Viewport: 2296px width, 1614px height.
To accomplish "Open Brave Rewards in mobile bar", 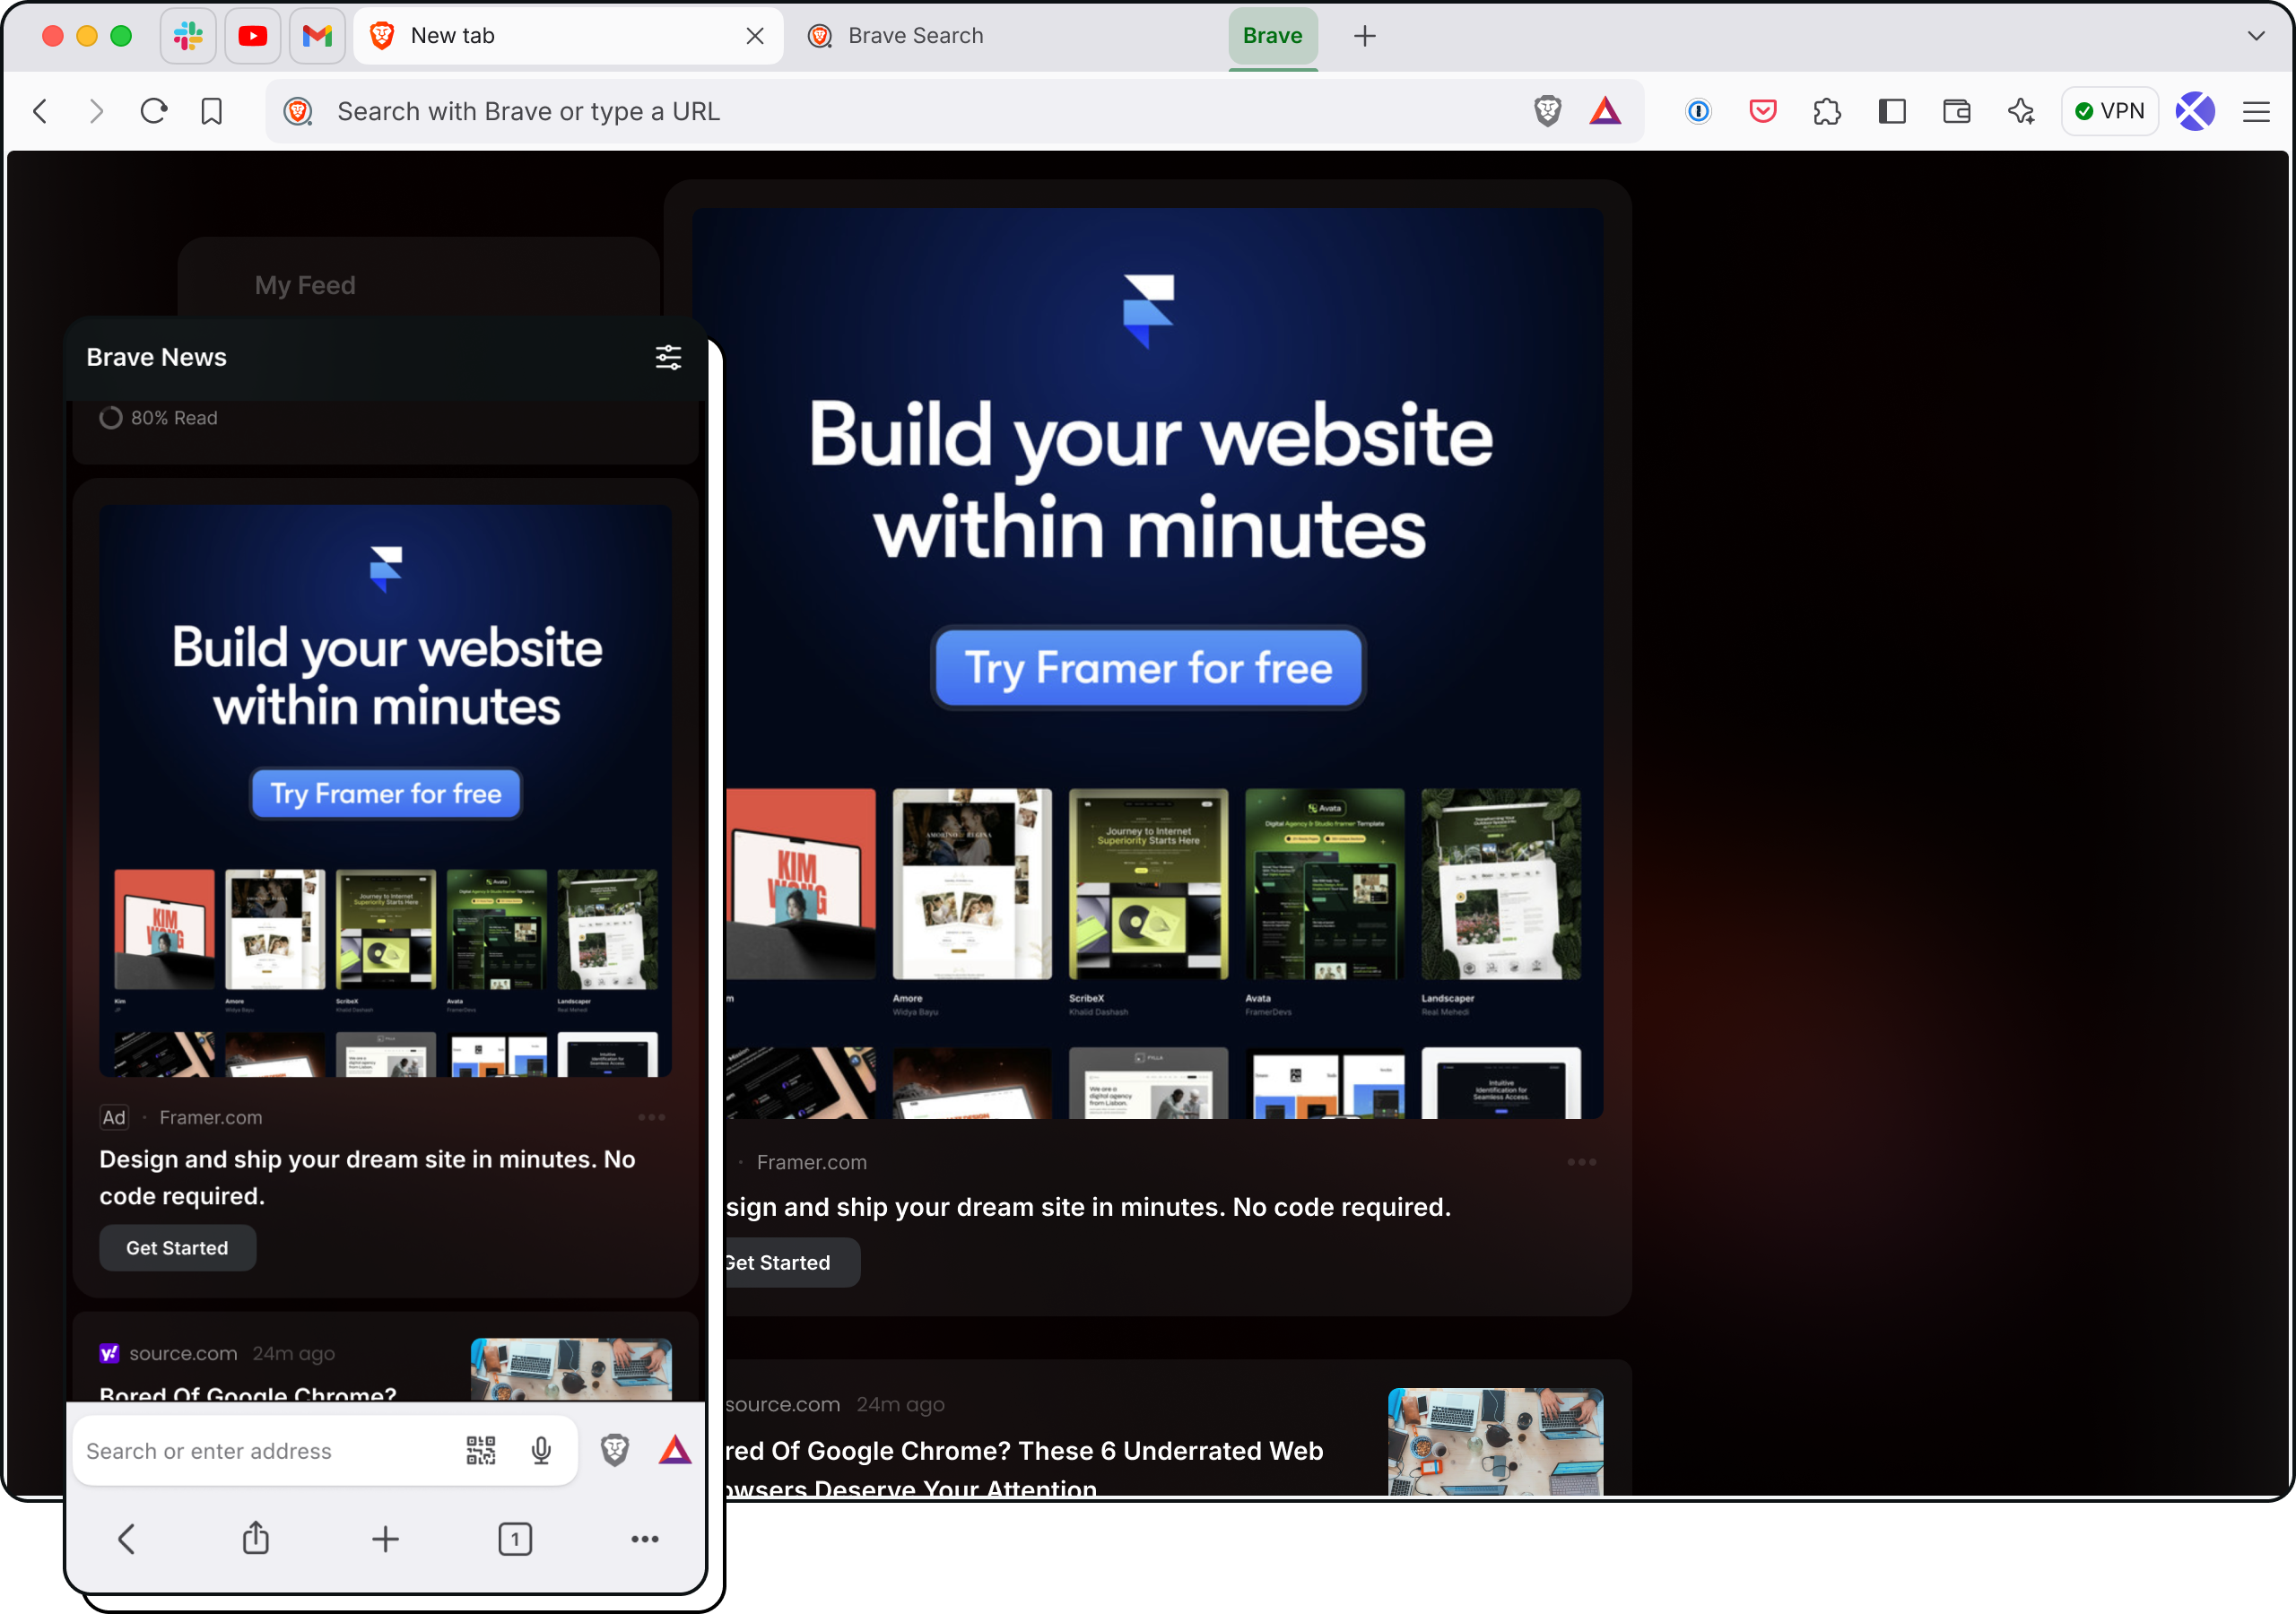I will [x=675, y=1451].
